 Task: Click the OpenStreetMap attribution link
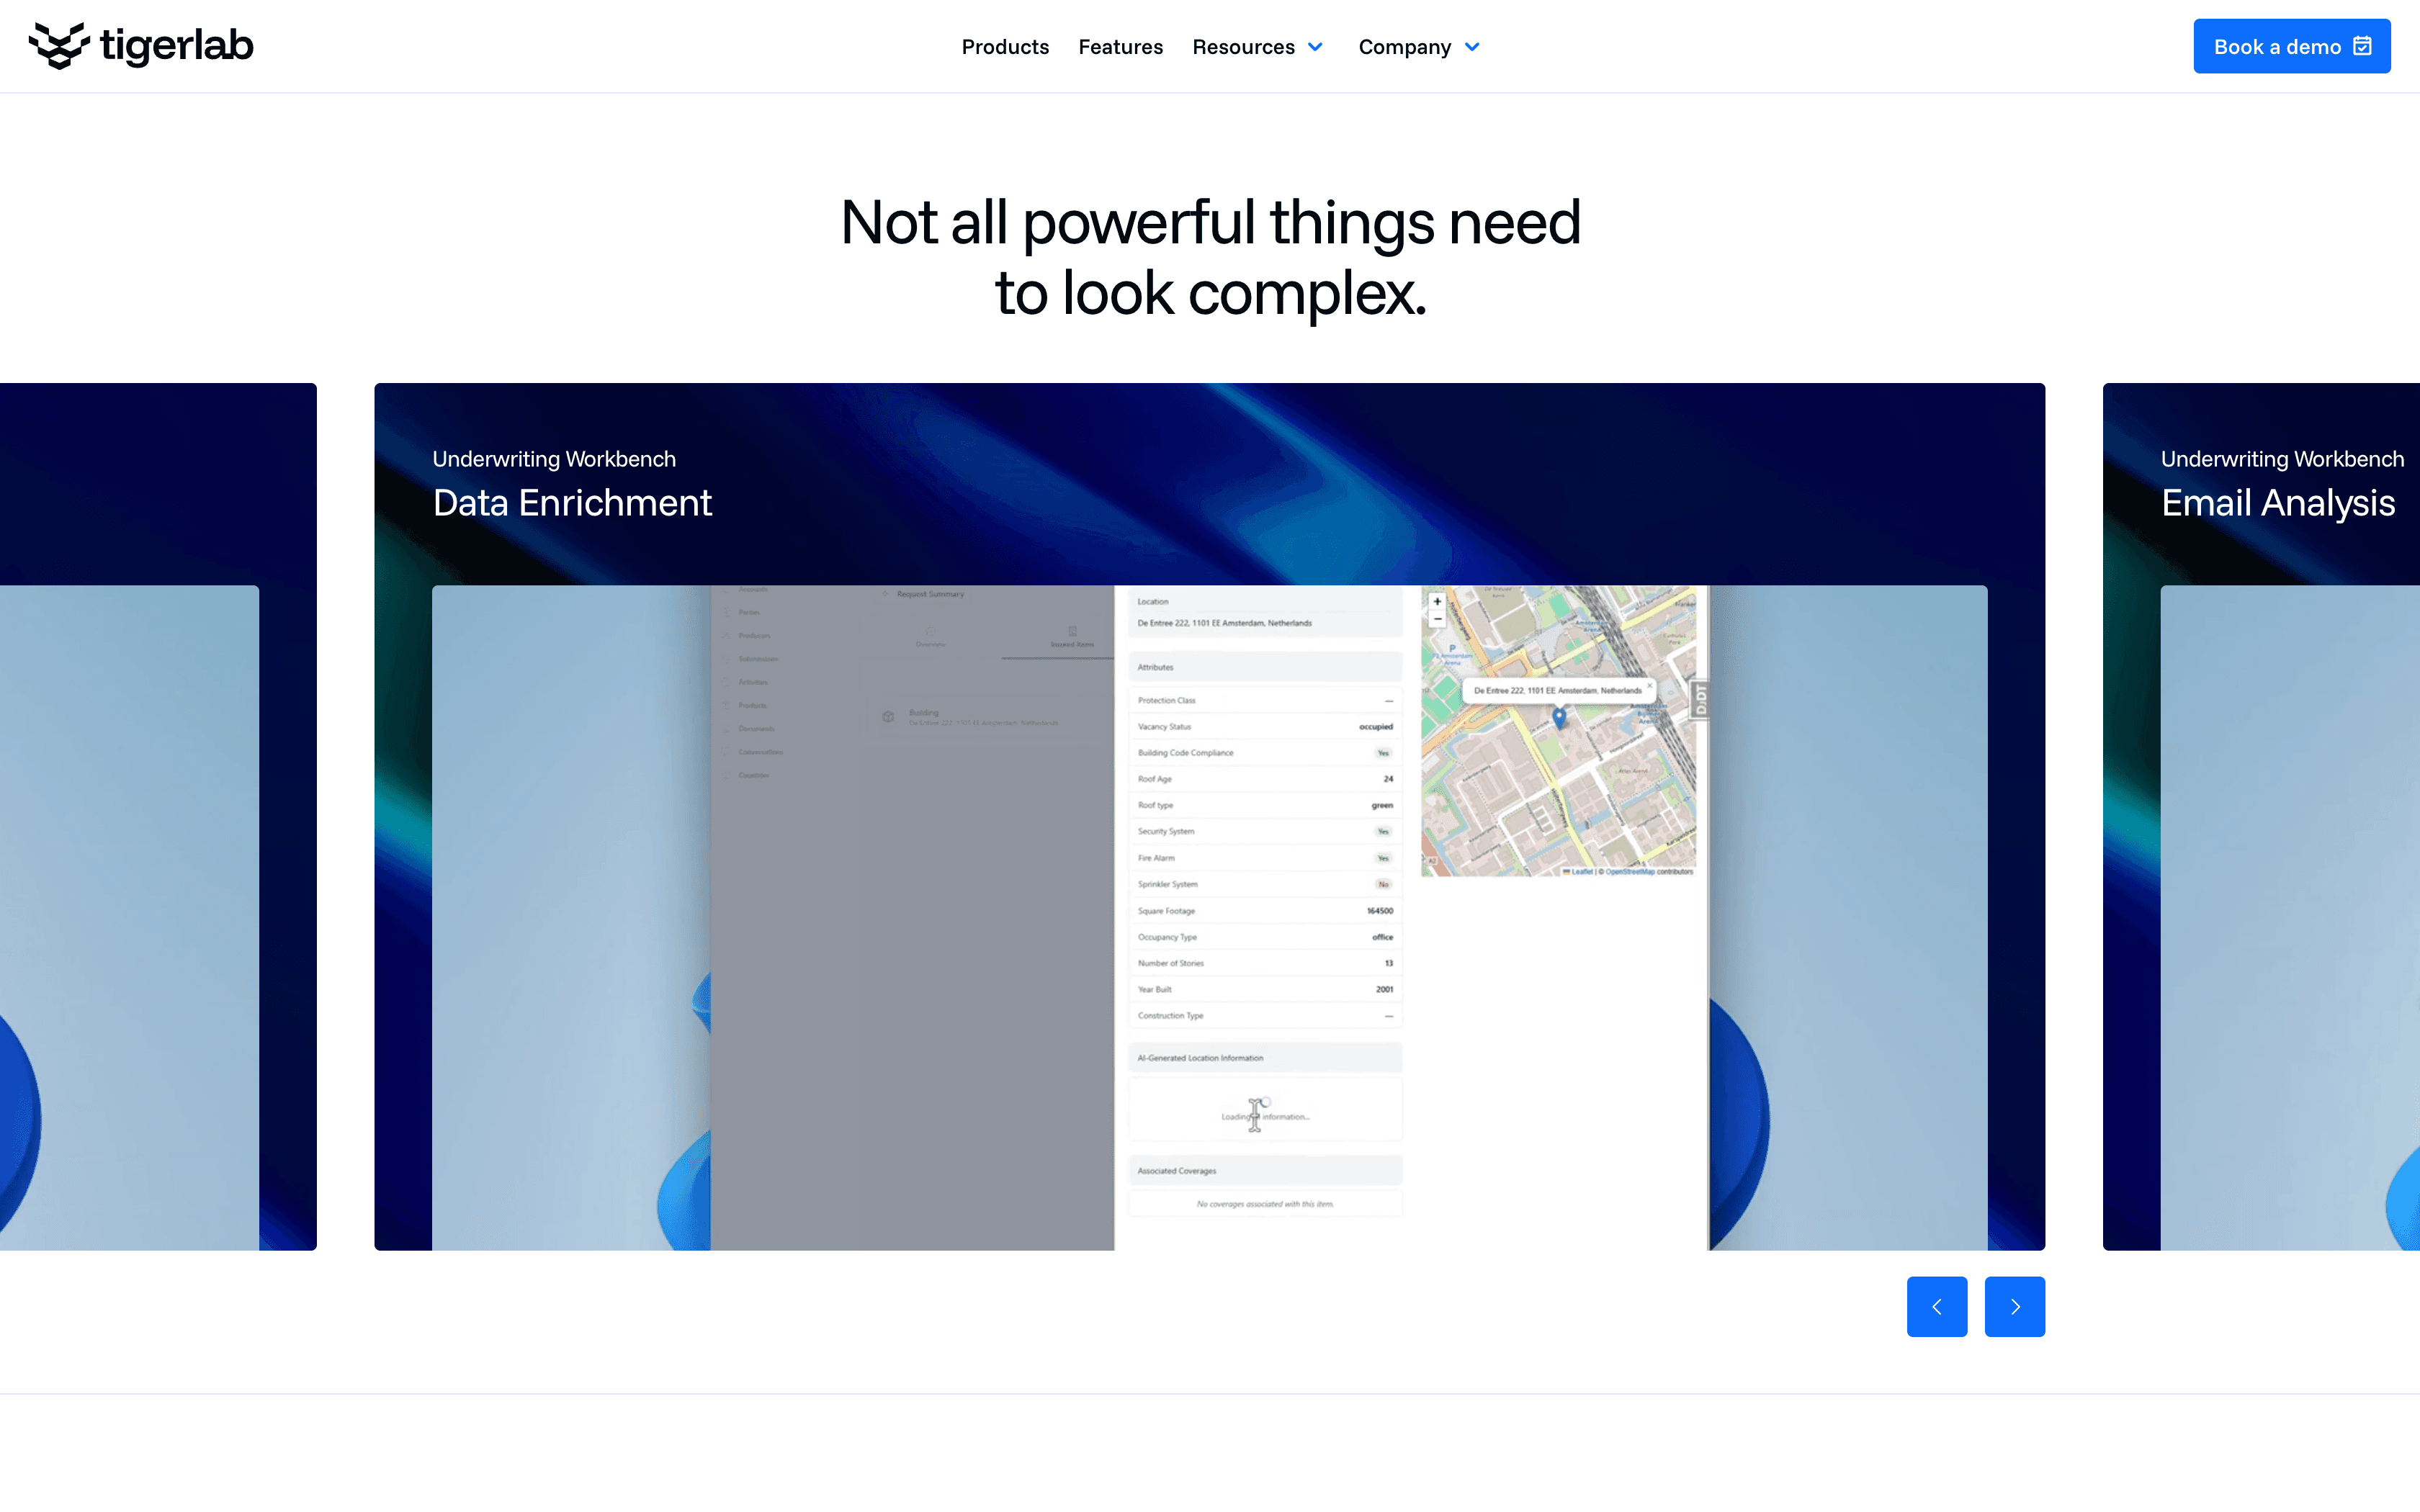pyautogui.click(x=1630, y=872)
